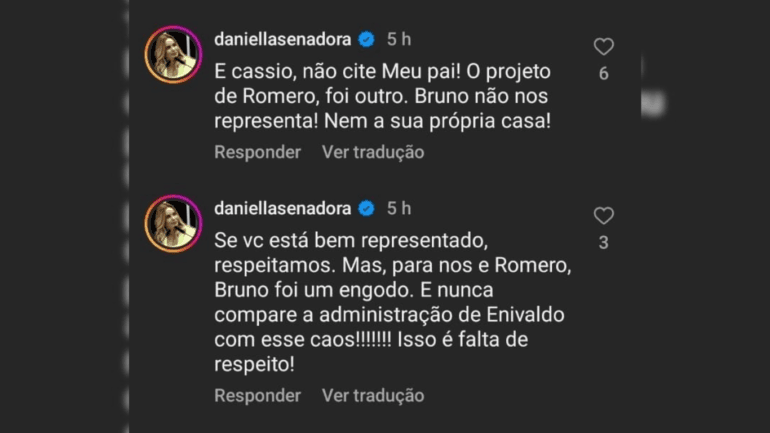Image resolution: width=770 pixels, height=433 pixels.
Task: Click the "5 h" timestamp on the "E cassio" comment
Action: pyautogui.click(x=399, y=39)
